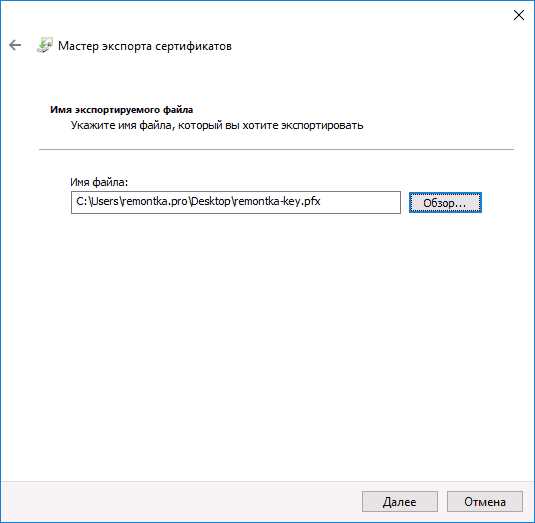This screenshot has height=523, width=535.
Task: Click the certificate export wizard icon
Action: coord(45,45)
